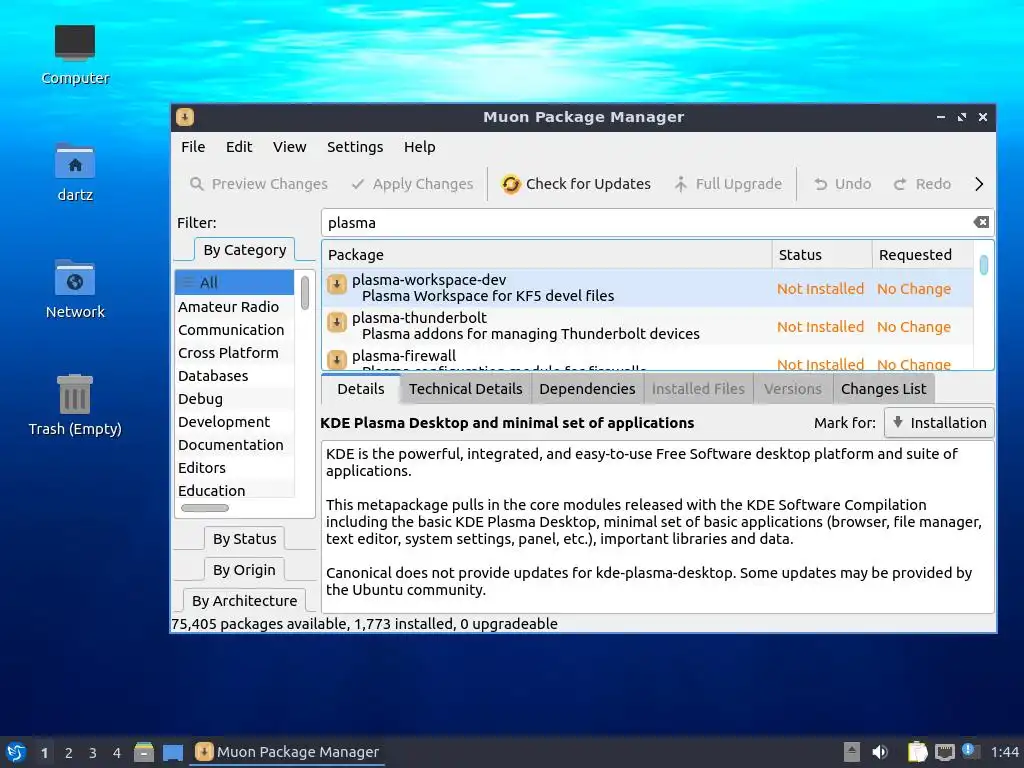Click Not Installed status for plasma-thunderbolt
The image size is (1024, 768).
coord(820,327)
